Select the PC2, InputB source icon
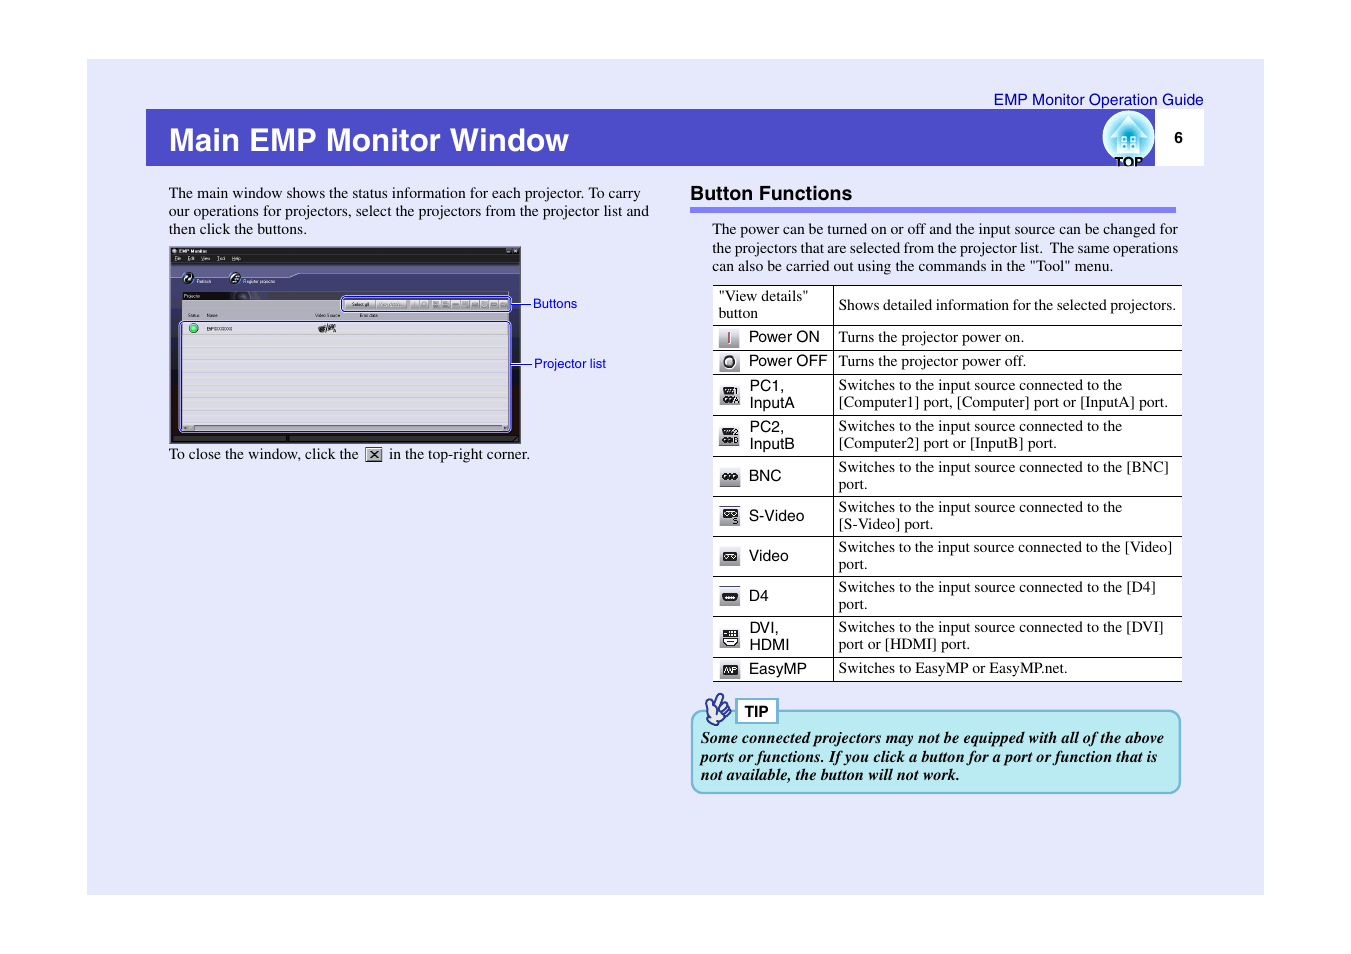The image size is (1351, 954). 730,436
